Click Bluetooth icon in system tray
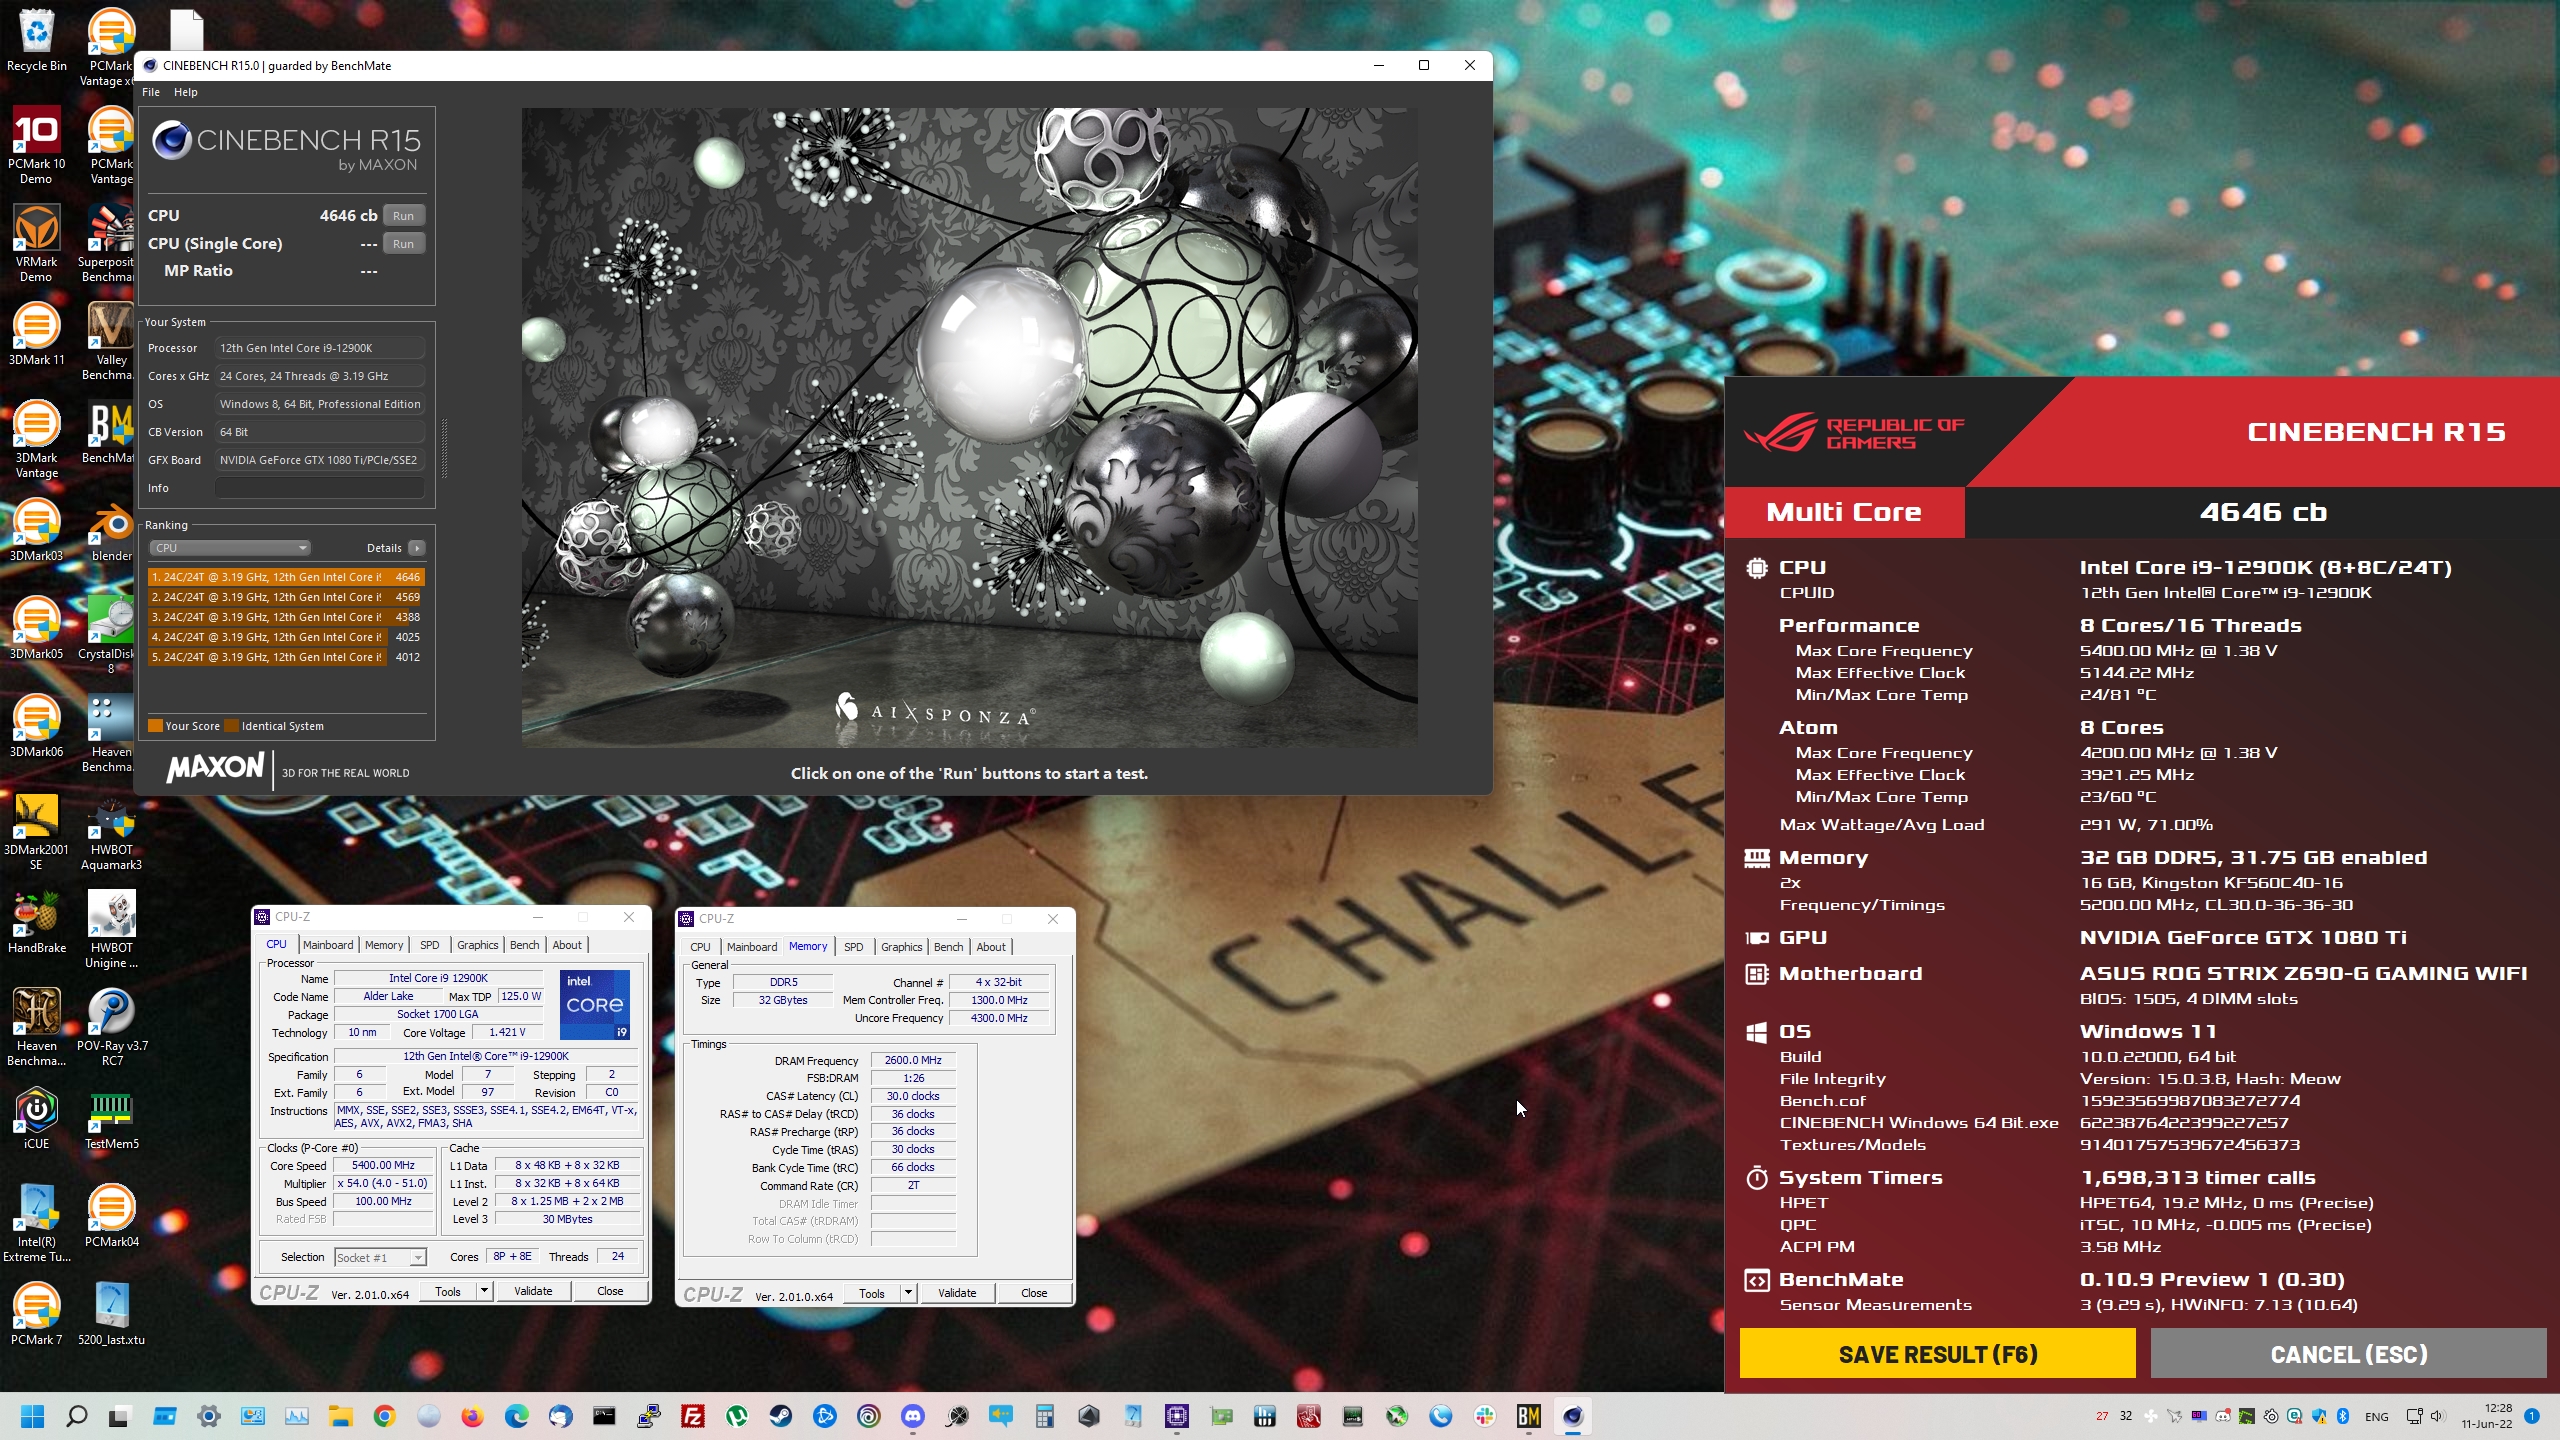 coord(2342,1416)
